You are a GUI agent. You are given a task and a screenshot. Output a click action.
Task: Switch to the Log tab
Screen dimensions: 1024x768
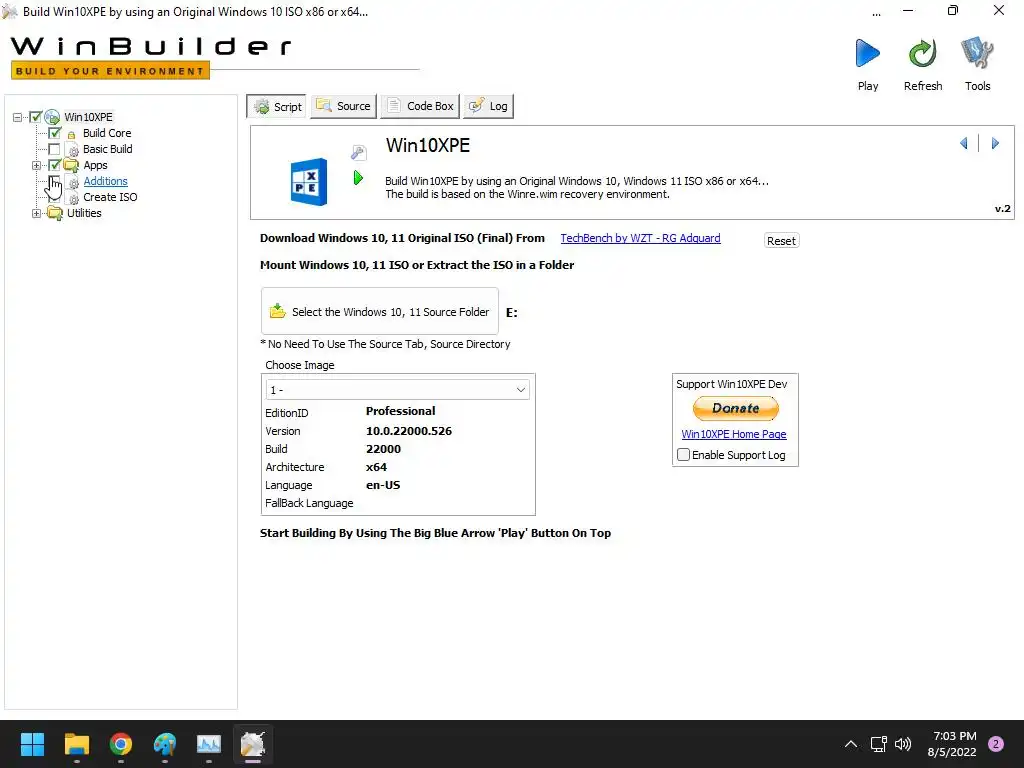488,106
